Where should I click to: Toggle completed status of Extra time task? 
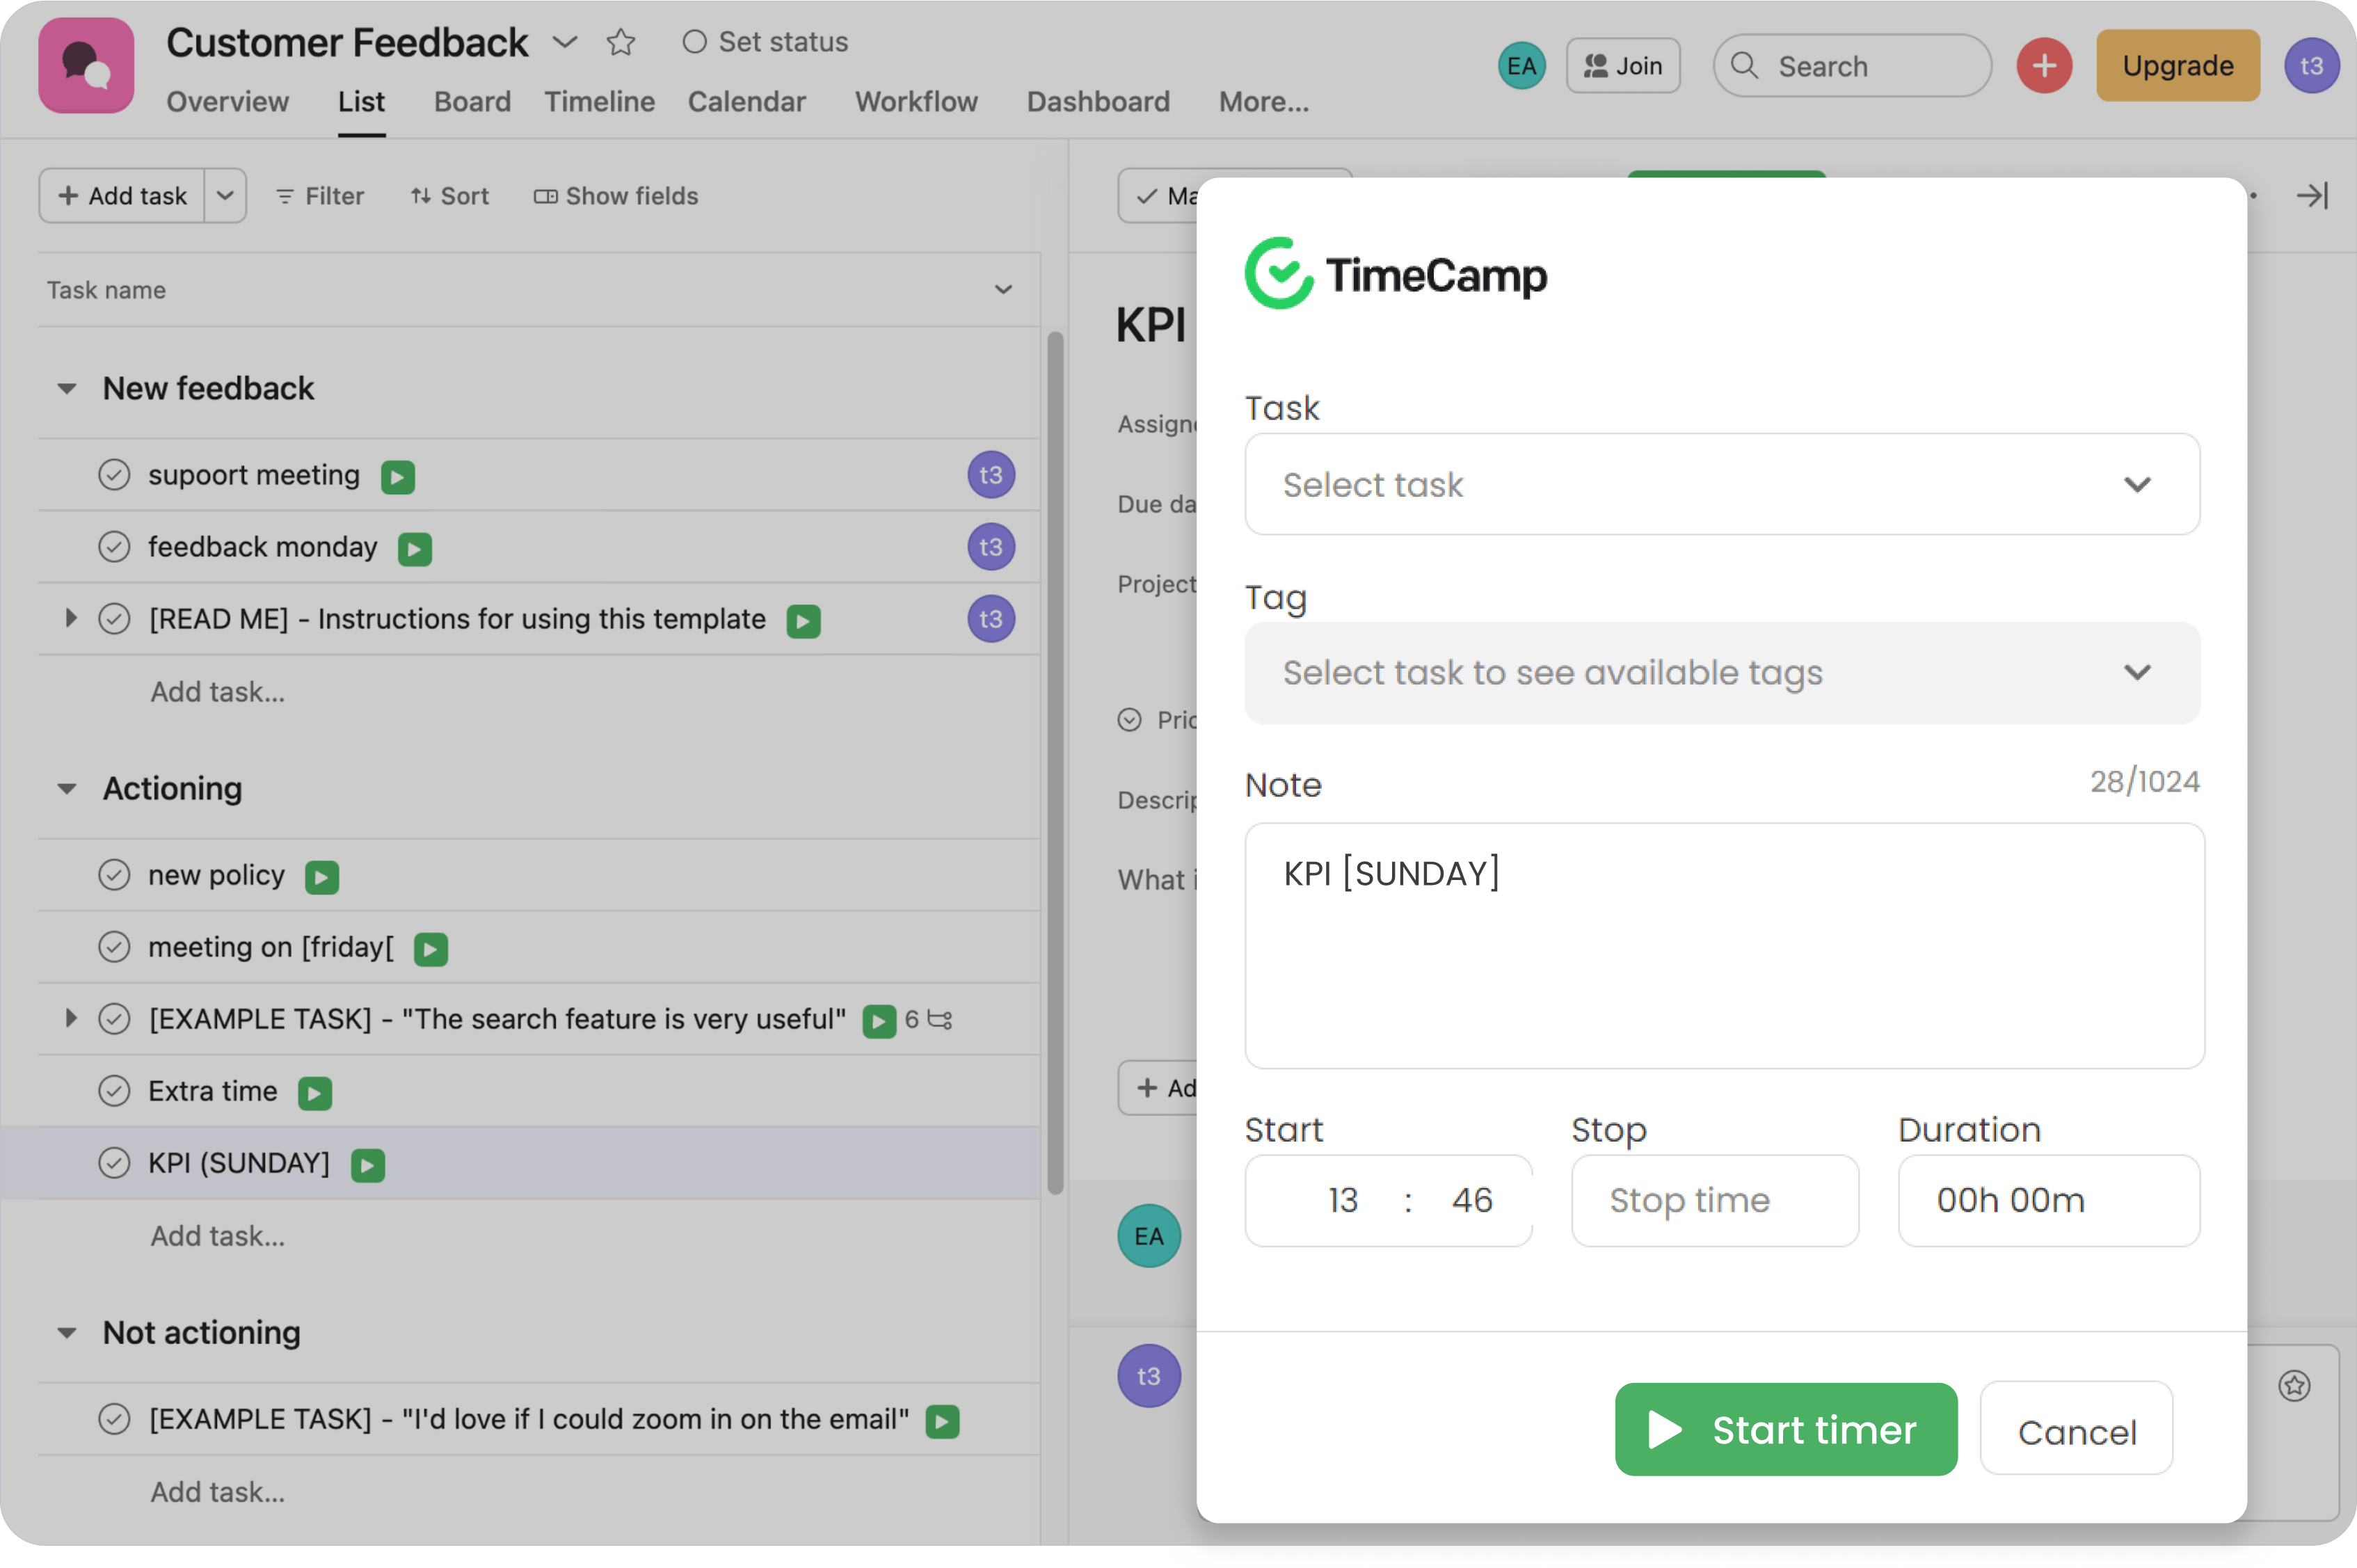pos(115,1090)
